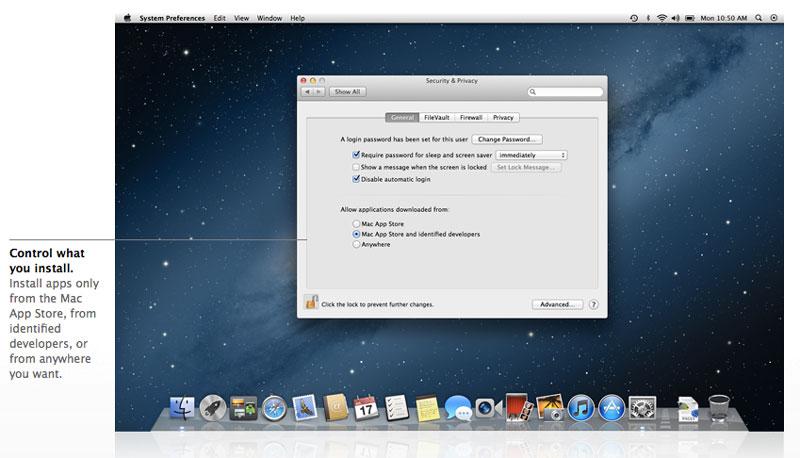Open Contacts address book in Dock
This screenshot has width=800, height=458.
click(336, 408)
